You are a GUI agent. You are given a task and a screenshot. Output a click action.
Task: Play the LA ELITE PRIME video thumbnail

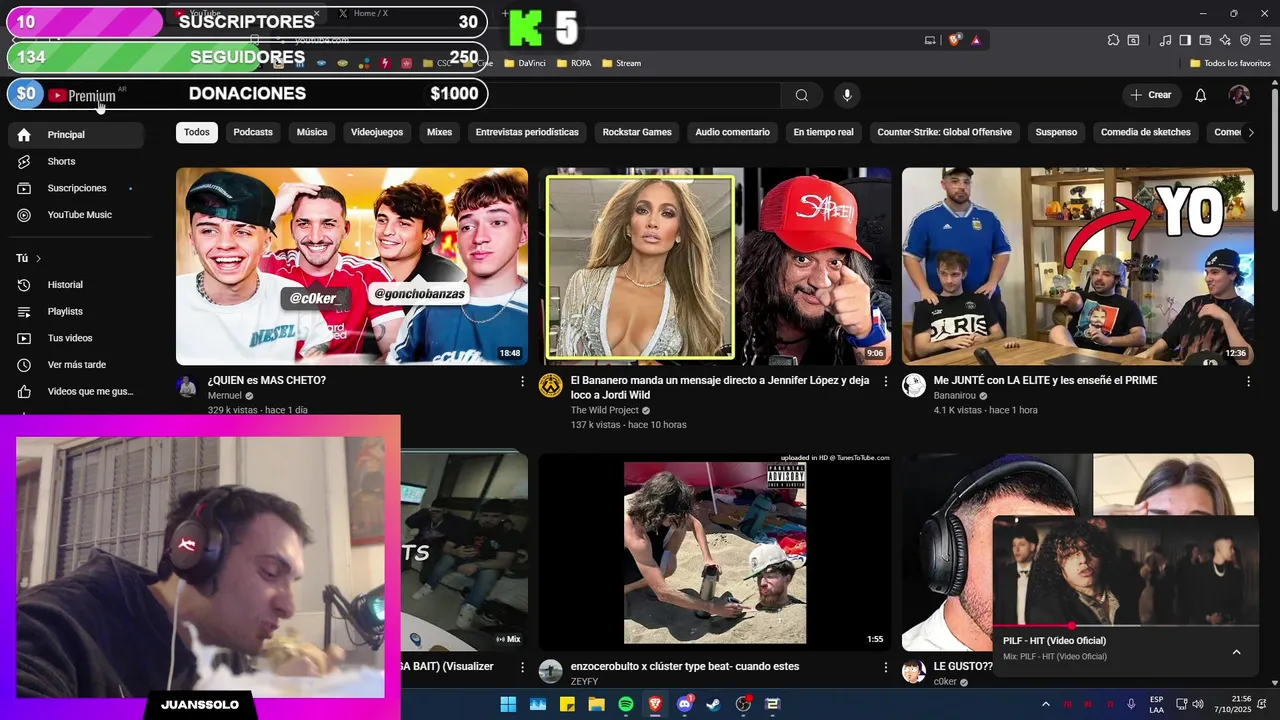click(1078, 266)
